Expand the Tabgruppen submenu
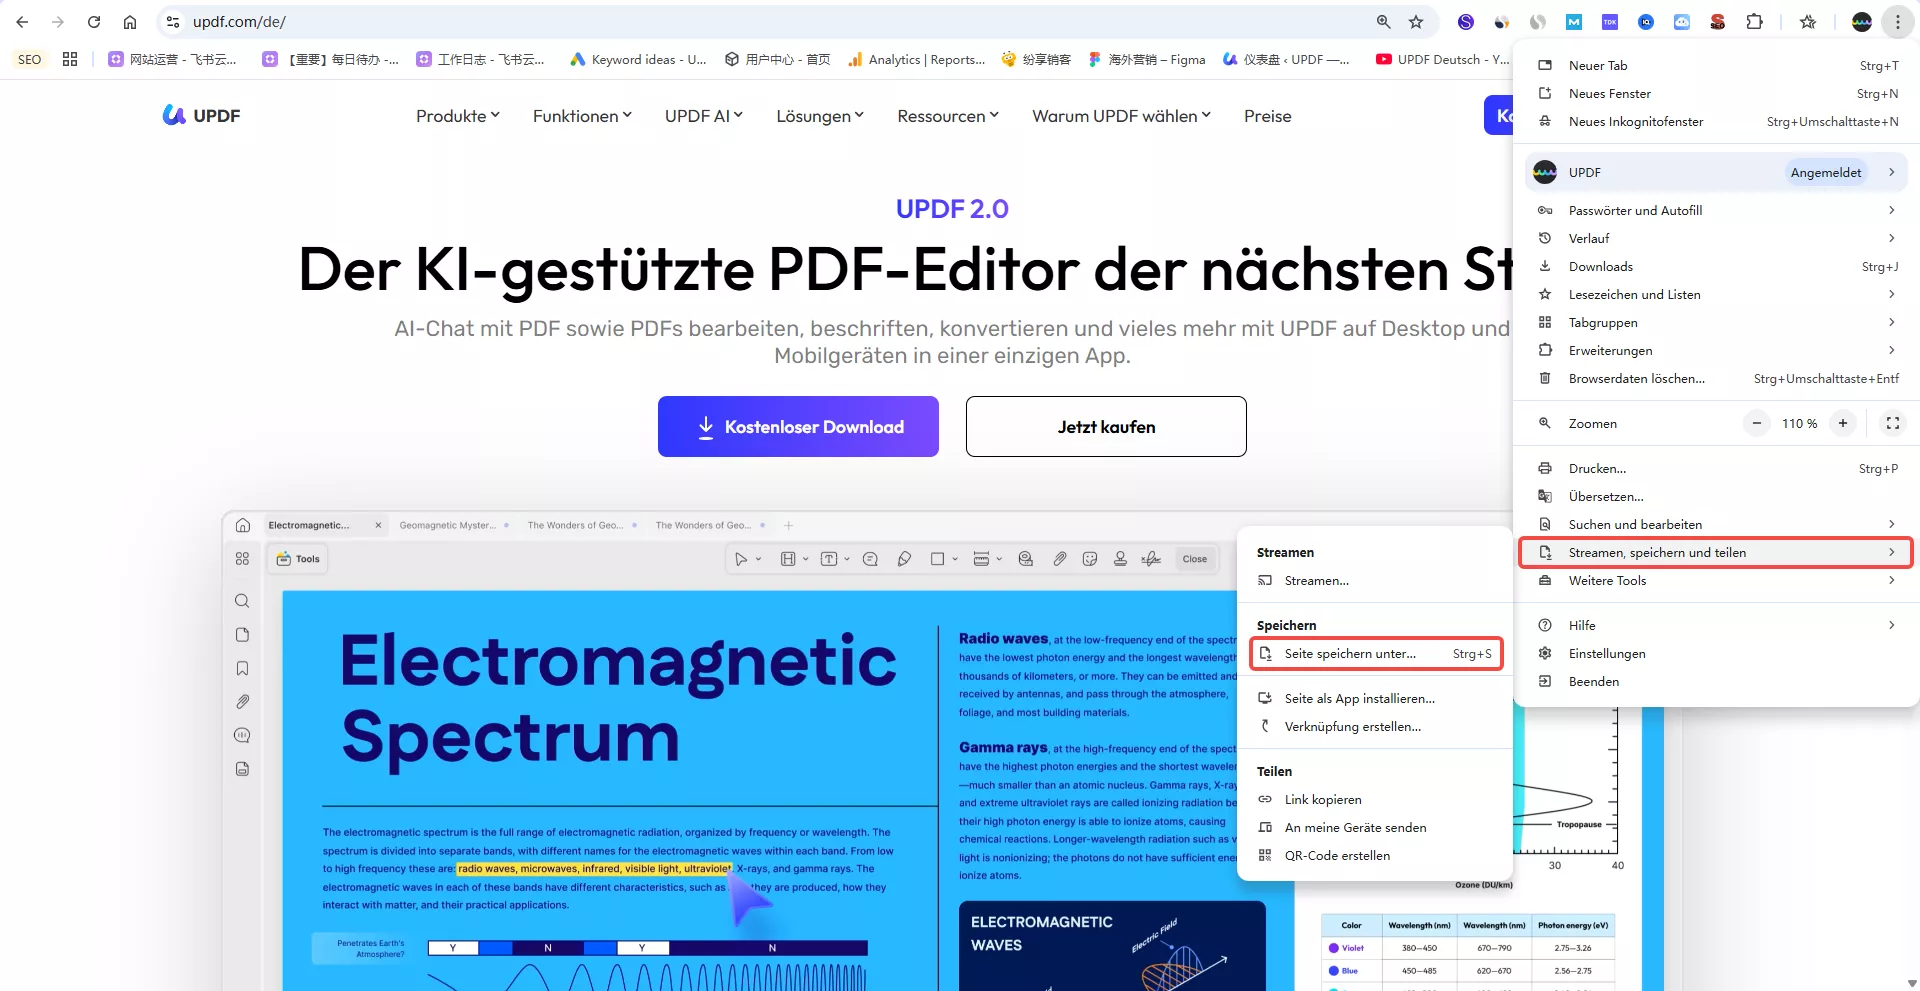The image size is (1920, 991). coord(1717,322)
